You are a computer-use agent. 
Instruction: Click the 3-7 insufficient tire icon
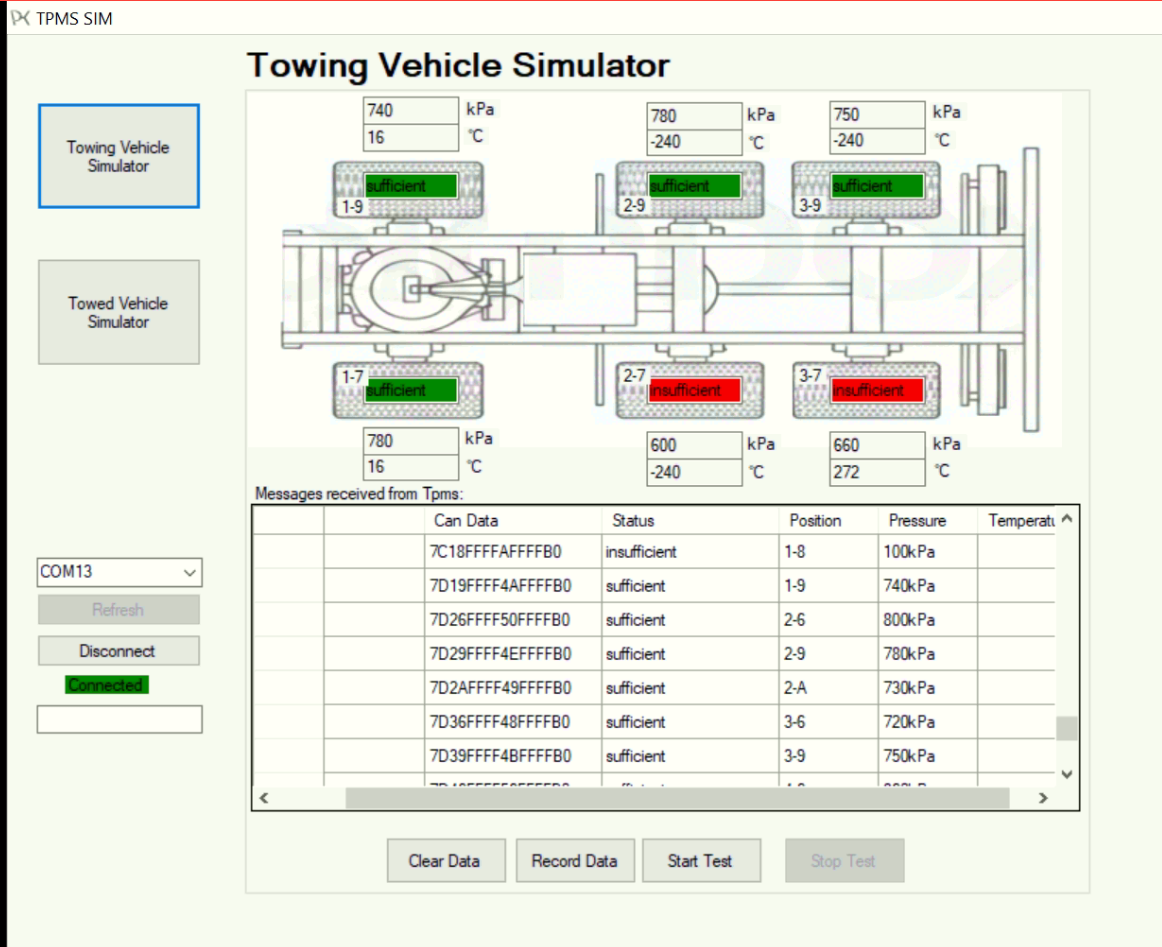866,390
